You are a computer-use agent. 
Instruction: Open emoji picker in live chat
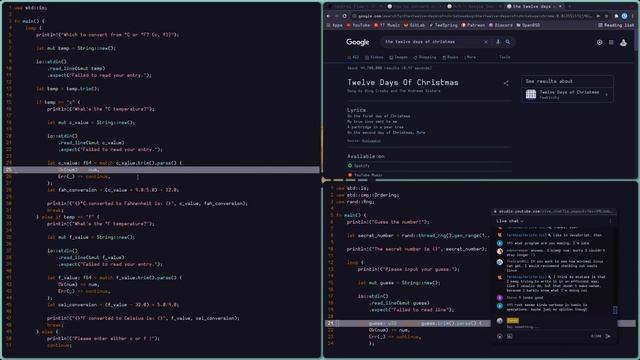pyautogui.click(x=500, y=336)
